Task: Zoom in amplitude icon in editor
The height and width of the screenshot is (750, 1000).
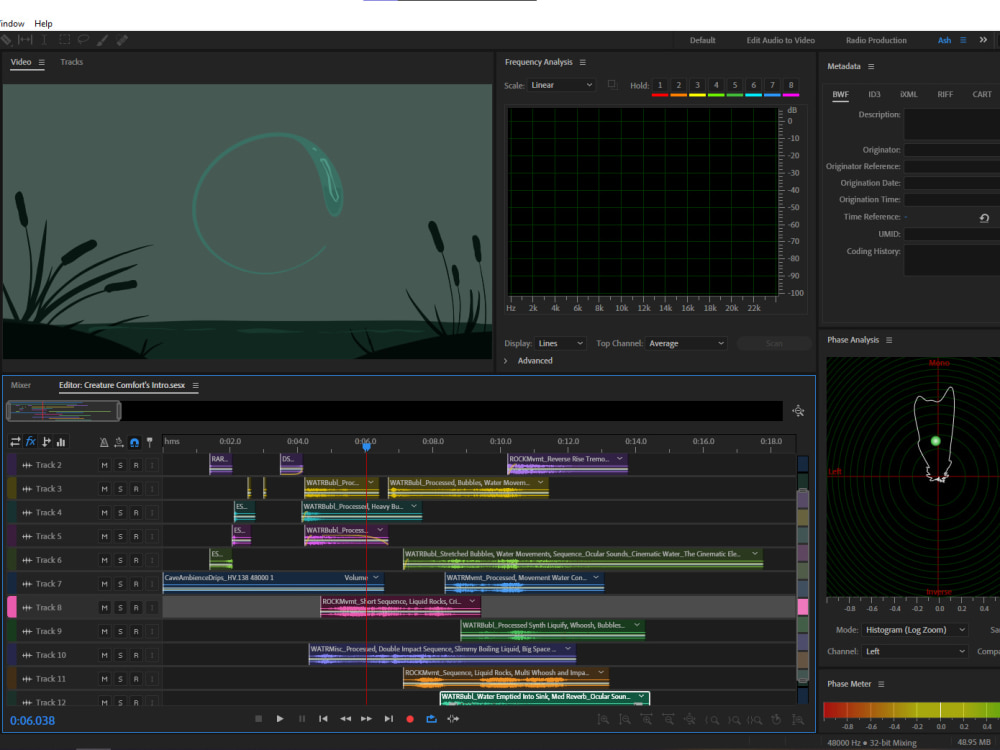Action: click(603, 719)
